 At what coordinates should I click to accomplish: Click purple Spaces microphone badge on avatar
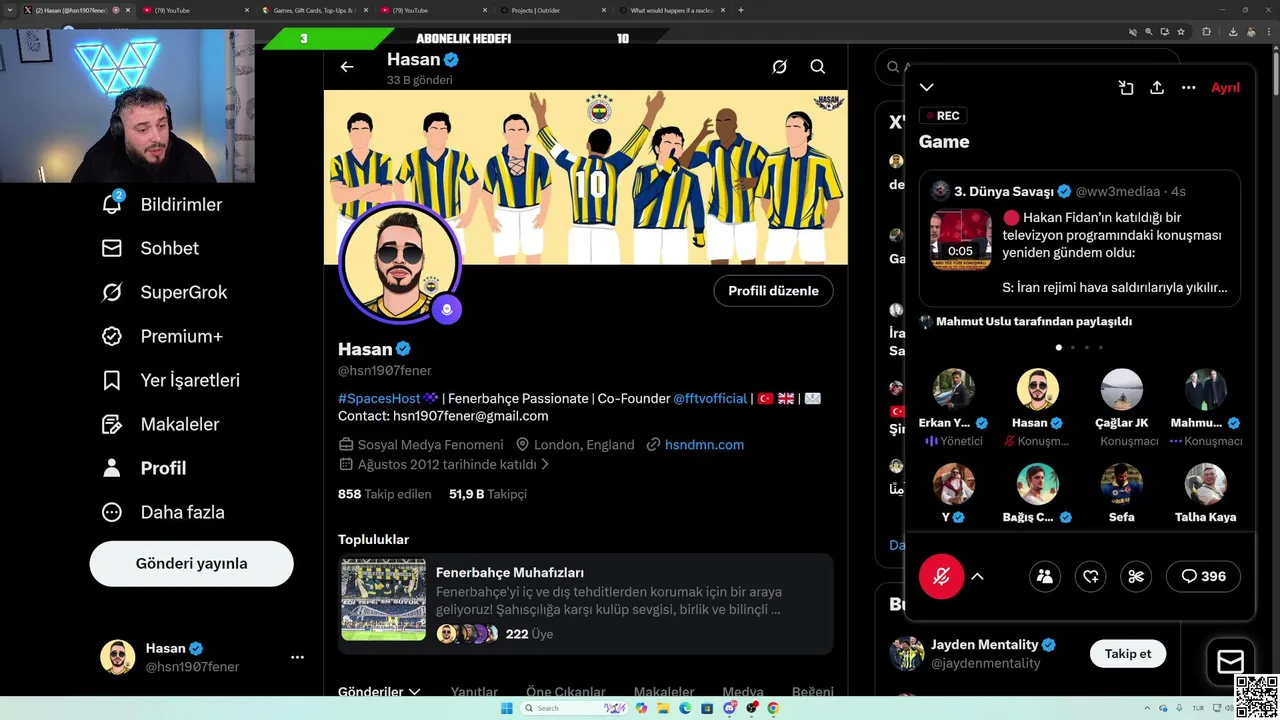447,309
